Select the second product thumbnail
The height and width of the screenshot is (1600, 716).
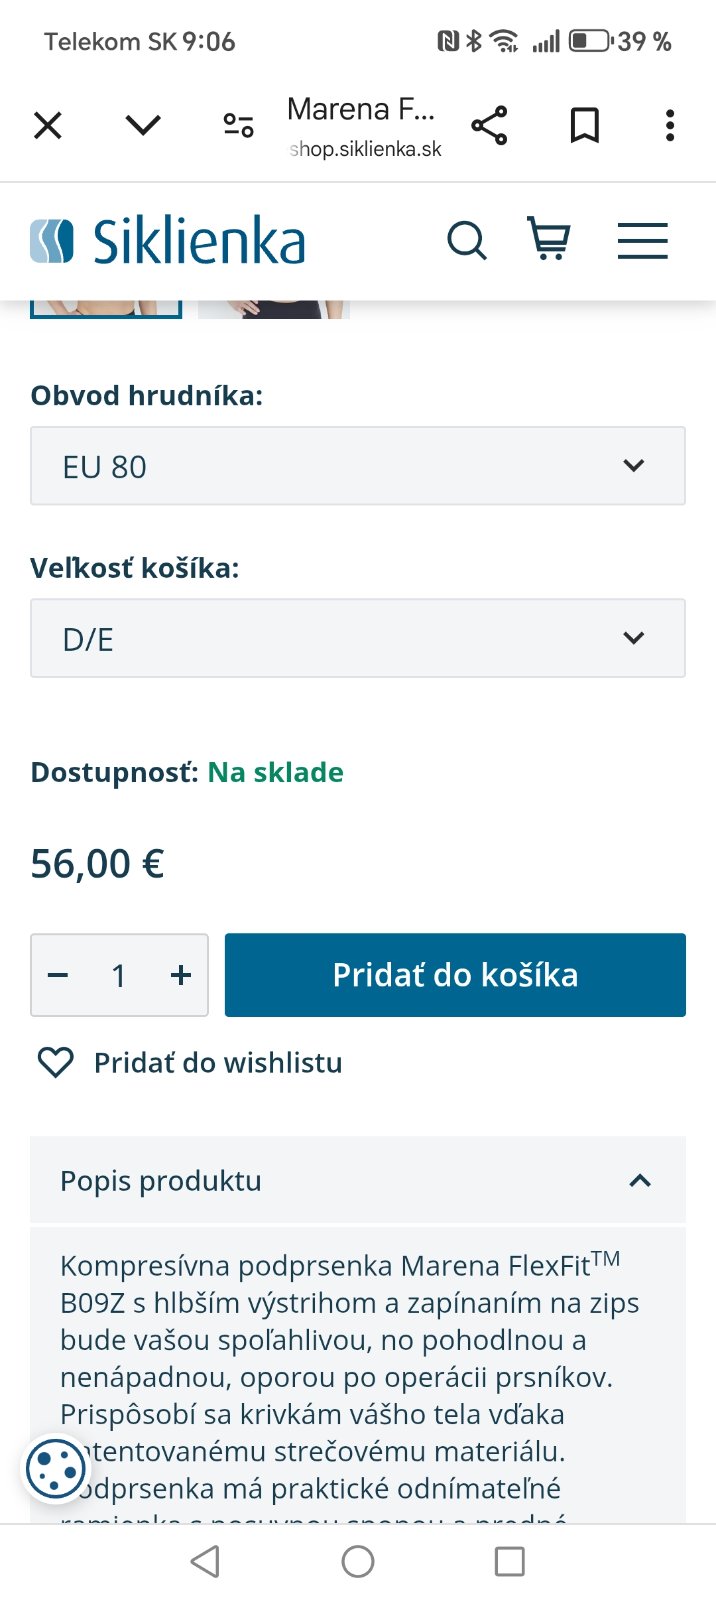(x=274, y=309)
